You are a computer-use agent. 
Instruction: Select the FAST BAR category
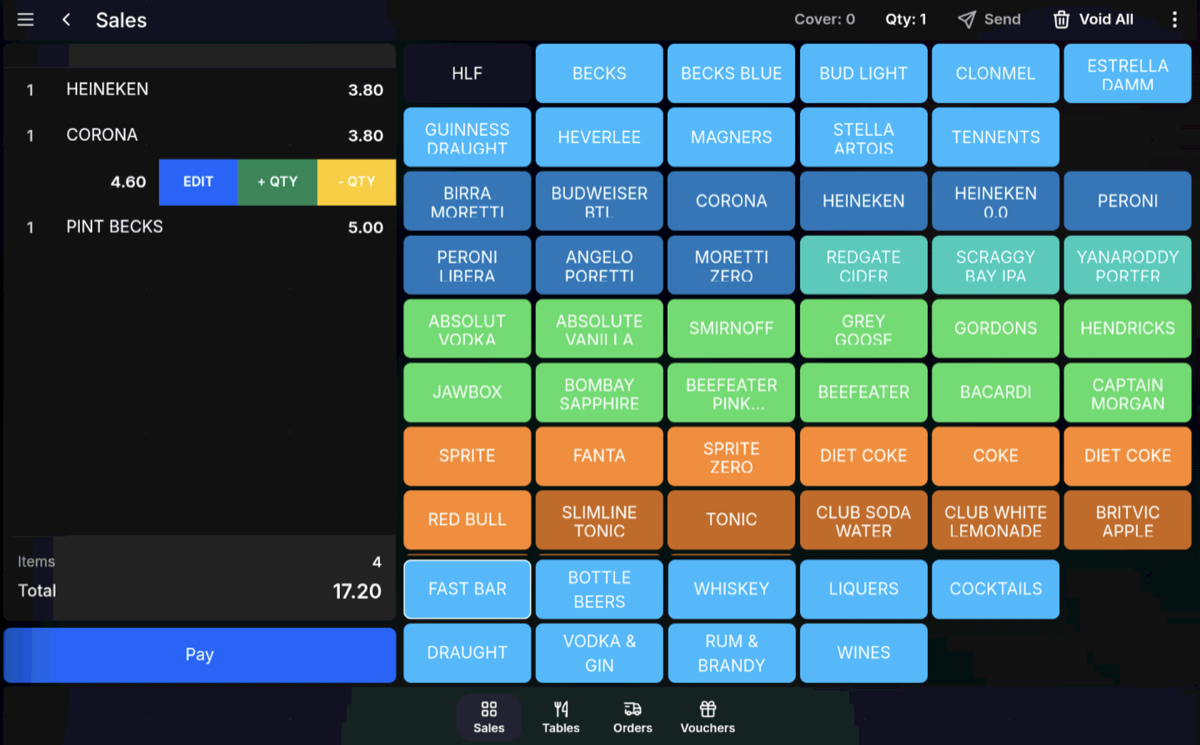(467, 589)
